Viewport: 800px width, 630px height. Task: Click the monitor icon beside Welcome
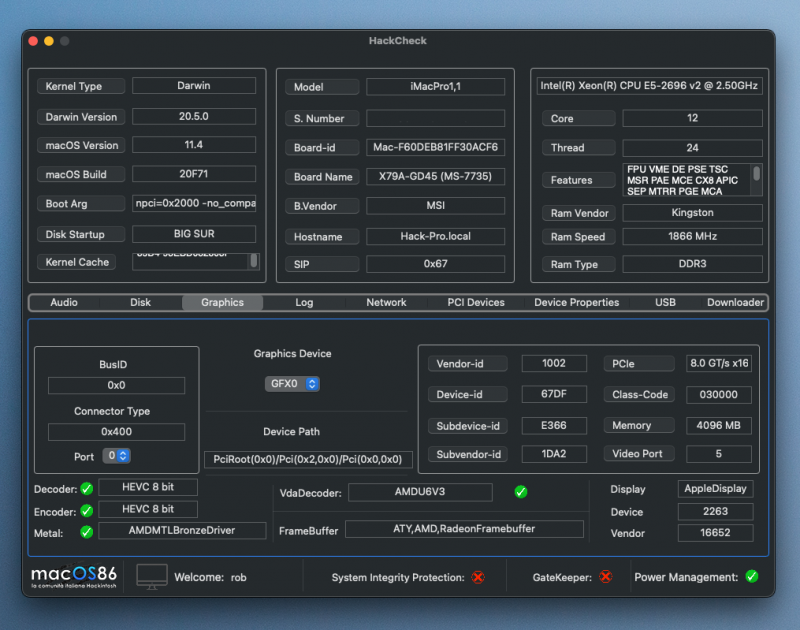click(x=152, y=576)
